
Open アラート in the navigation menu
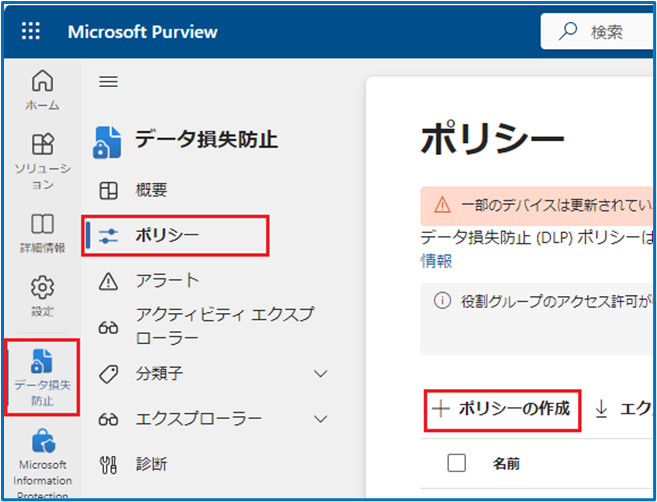click(x=167, y=281)
